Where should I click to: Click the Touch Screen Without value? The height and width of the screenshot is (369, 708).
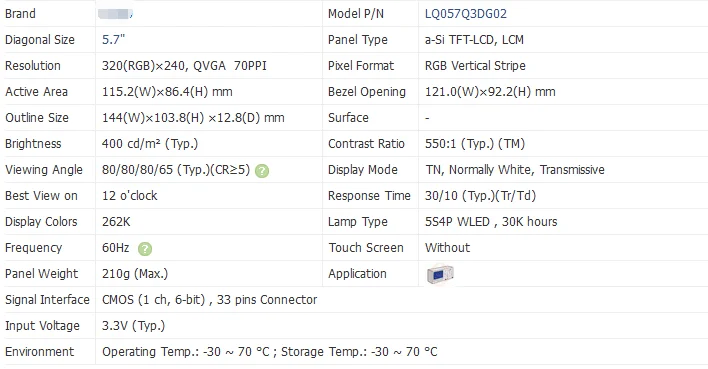pyautogui.click(x=447, y=248)
